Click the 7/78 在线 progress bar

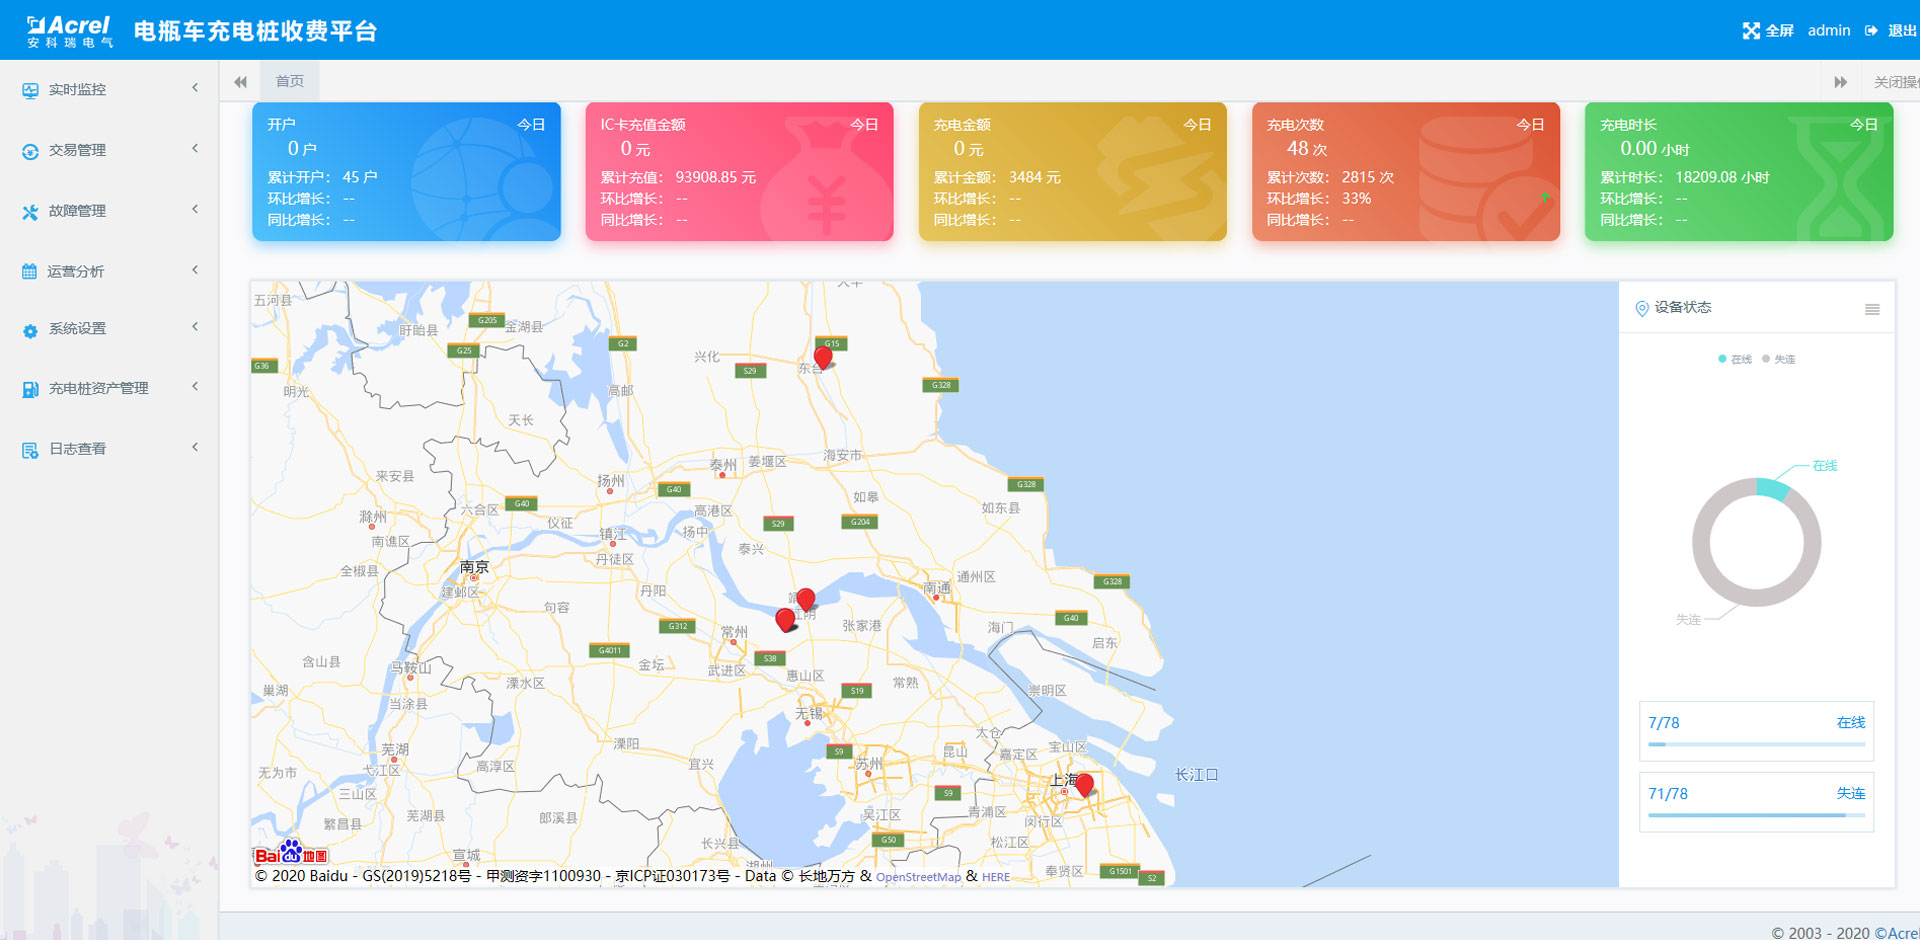point(1756,745)
